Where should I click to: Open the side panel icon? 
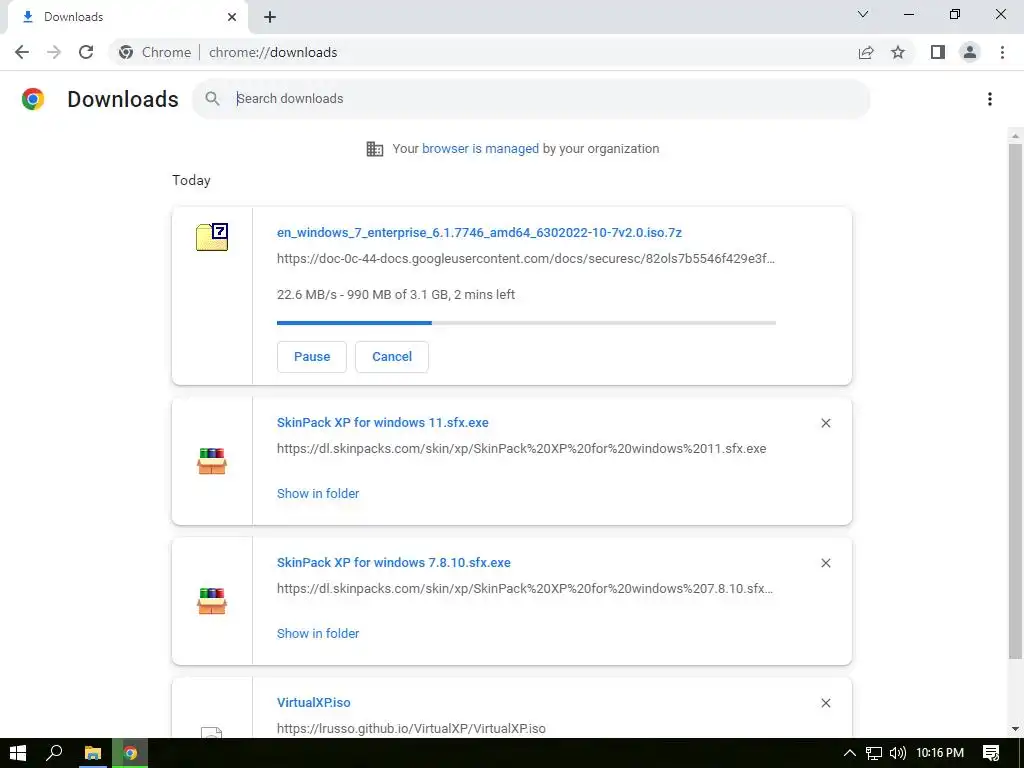(938, 52)
